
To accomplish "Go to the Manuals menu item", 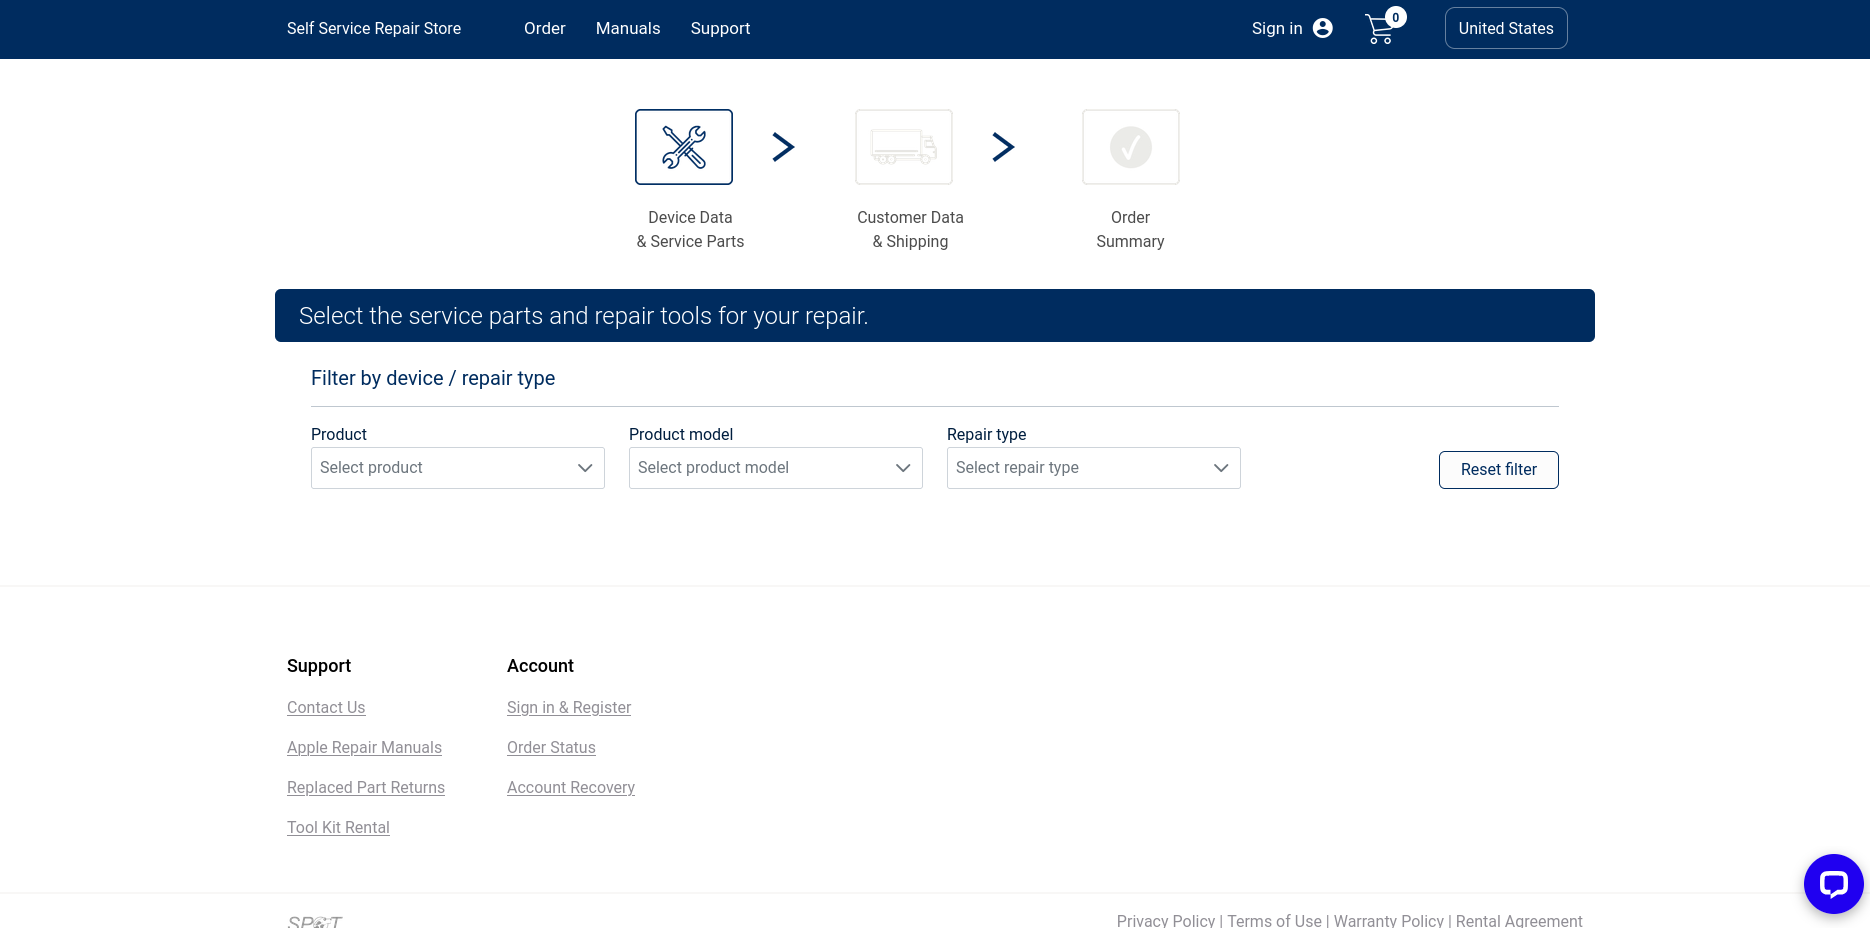I will point(628,28).
